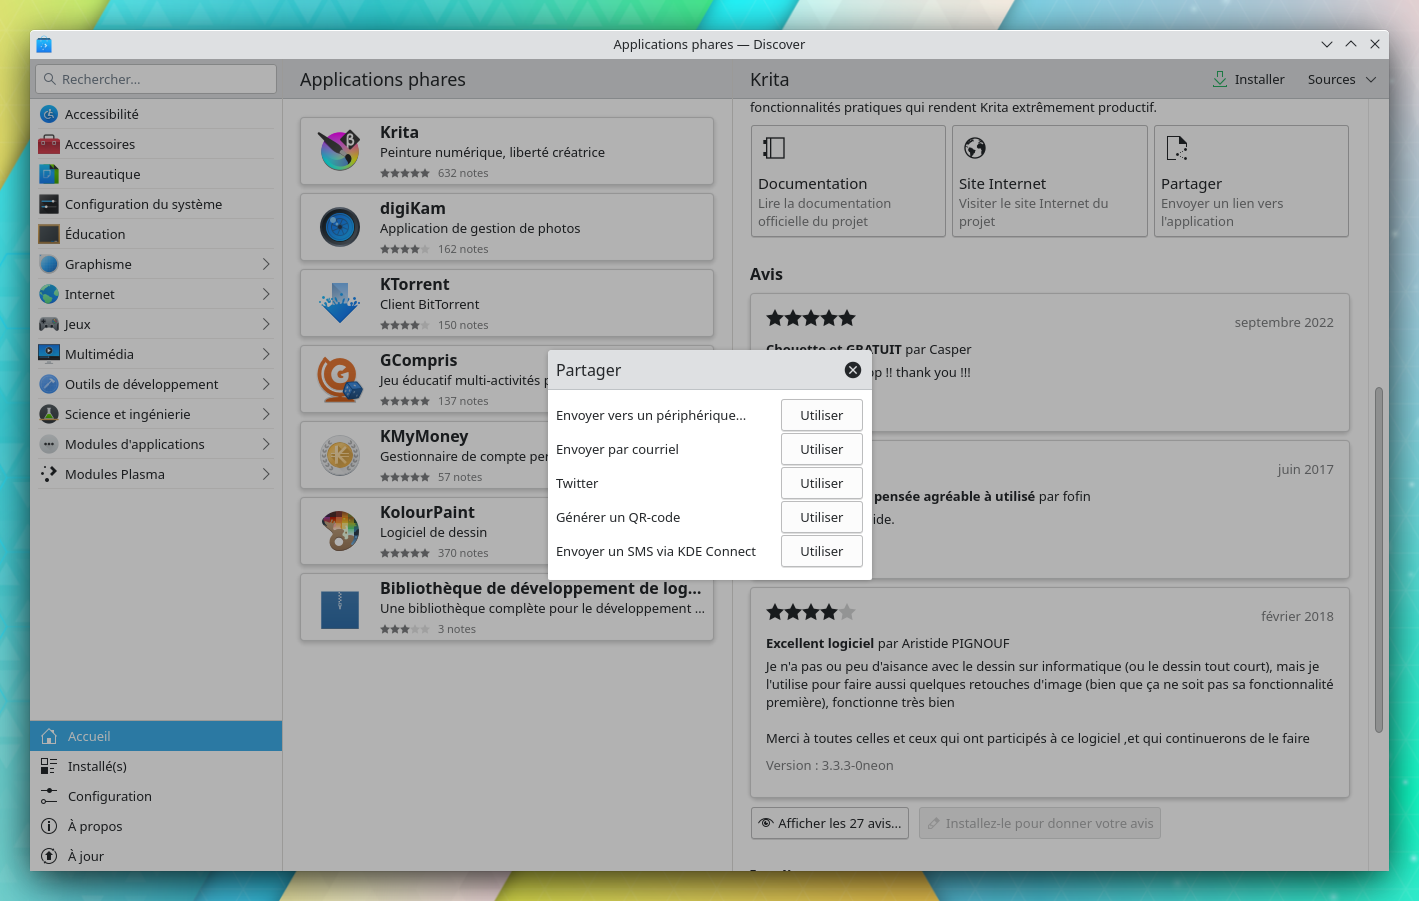
Task: Click the Multimédia category icon
Action: (x=49, y=354)
